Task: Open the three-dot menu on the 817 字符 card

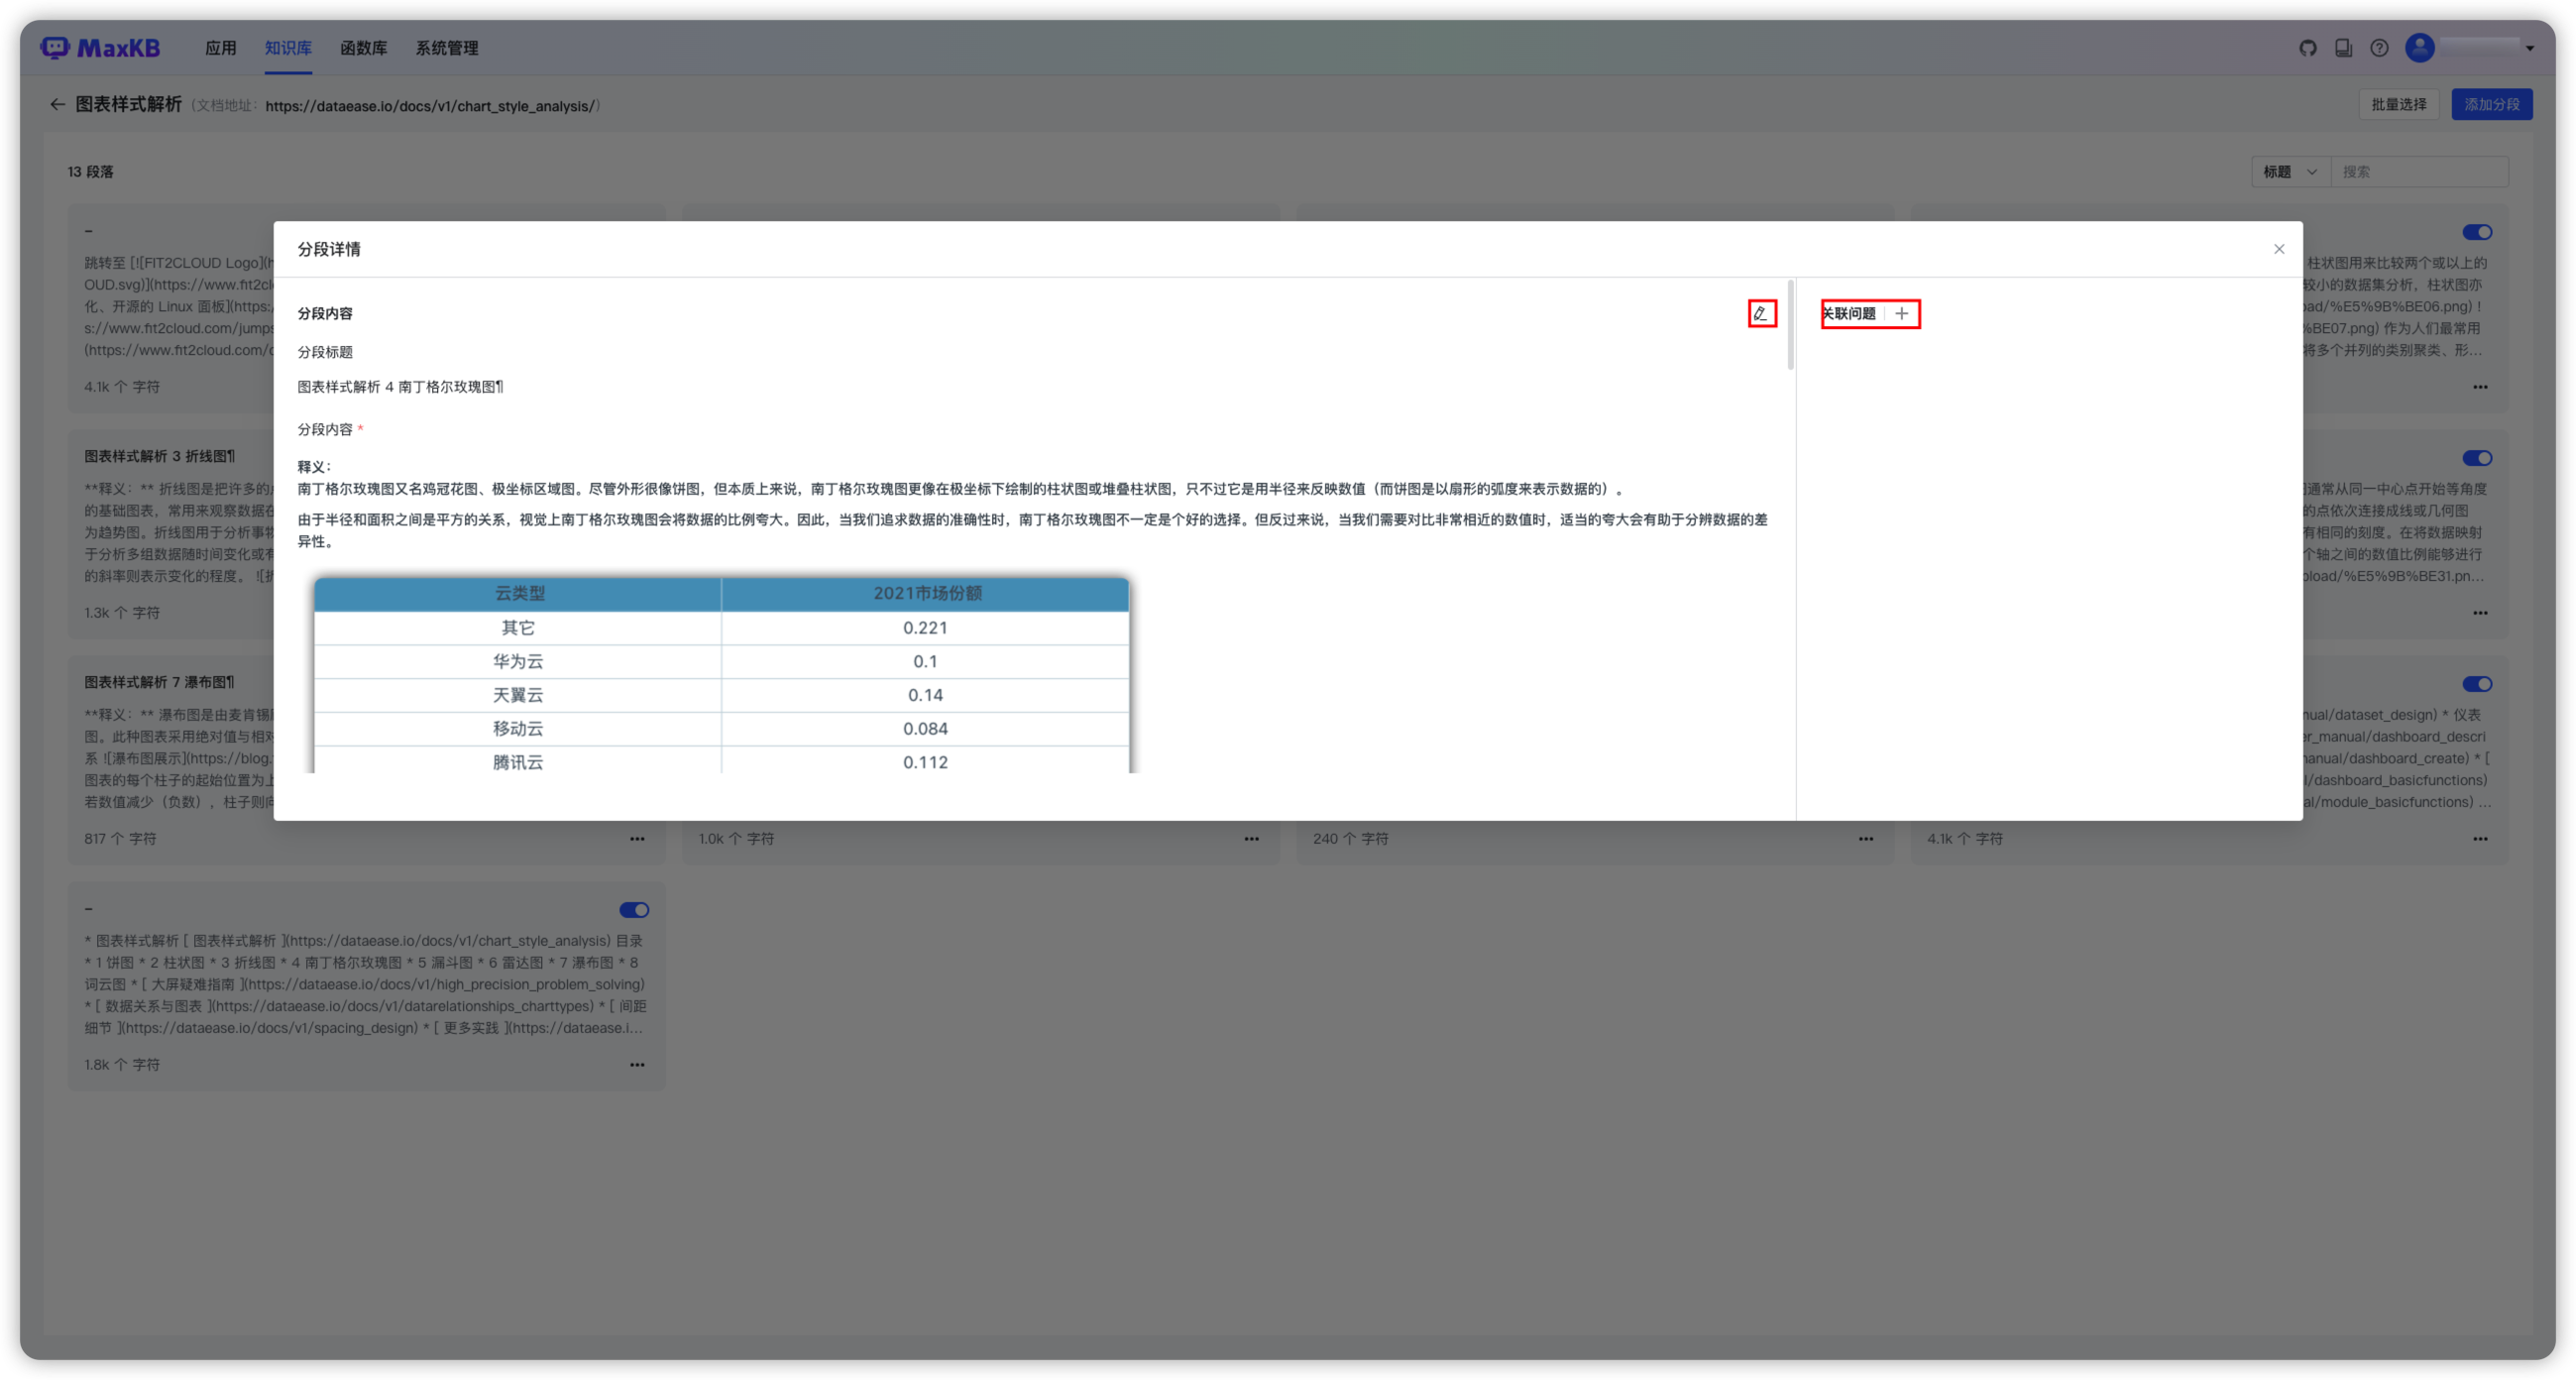Action: tap(637, 839)
